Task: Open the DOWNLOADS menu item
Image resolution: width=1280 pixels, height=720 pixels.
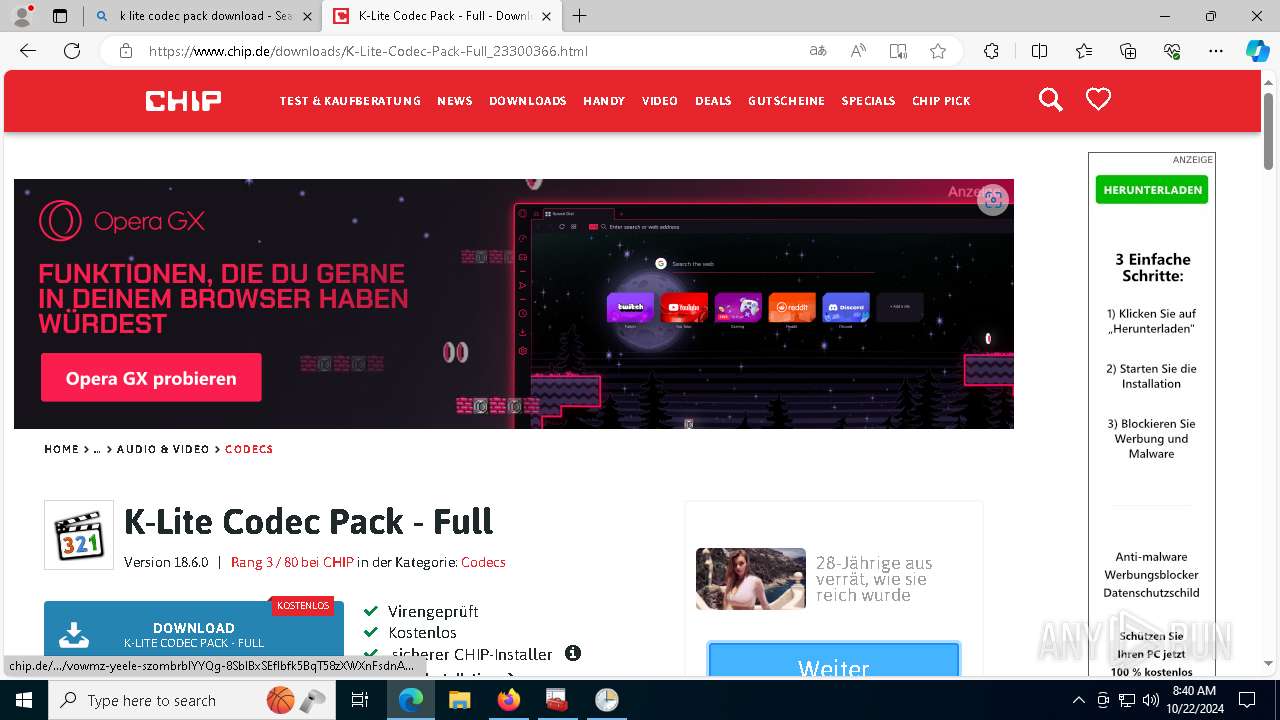Action: 528,101
